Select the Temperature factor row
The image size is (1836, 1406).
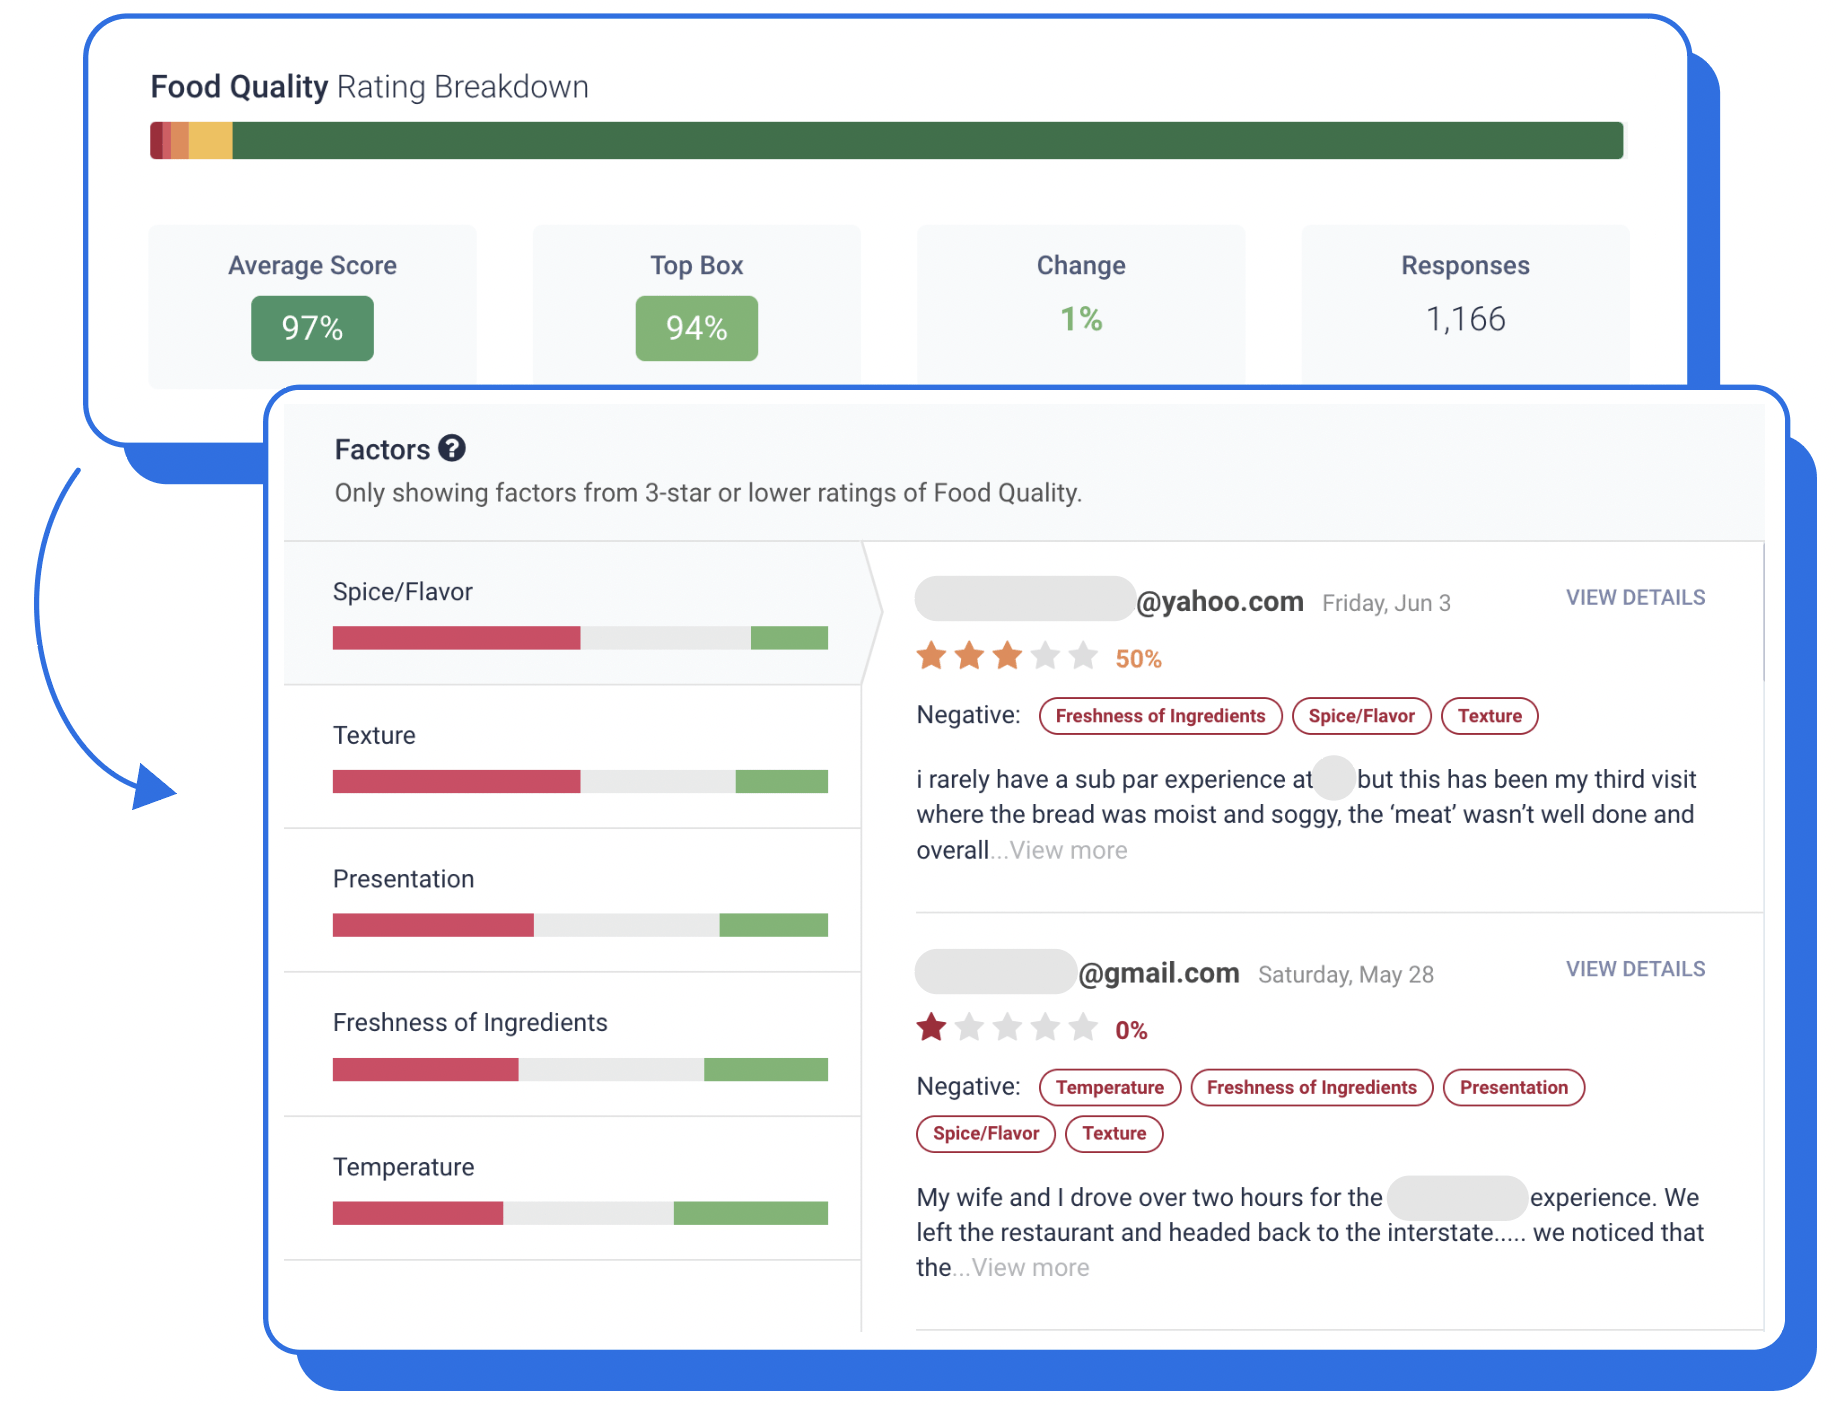click(x=403, y=1167)
